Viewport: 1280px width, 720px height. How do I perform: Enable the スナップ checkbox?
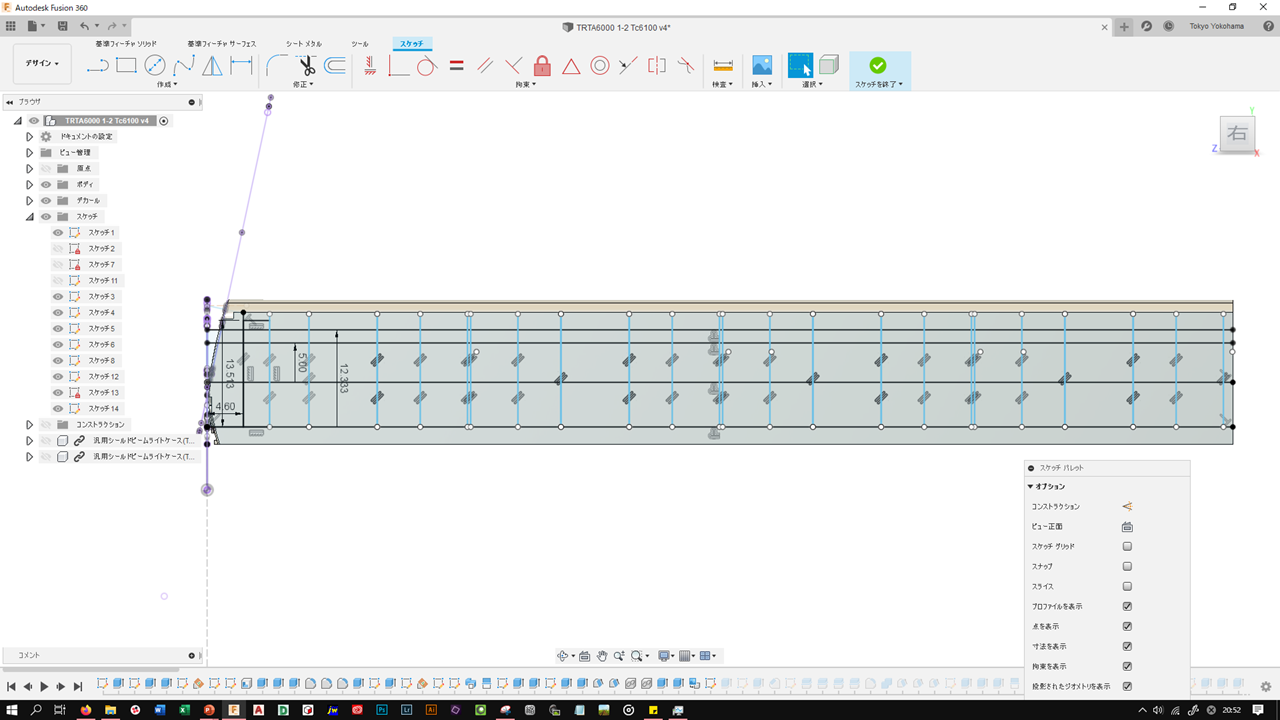click(1127, 567)
